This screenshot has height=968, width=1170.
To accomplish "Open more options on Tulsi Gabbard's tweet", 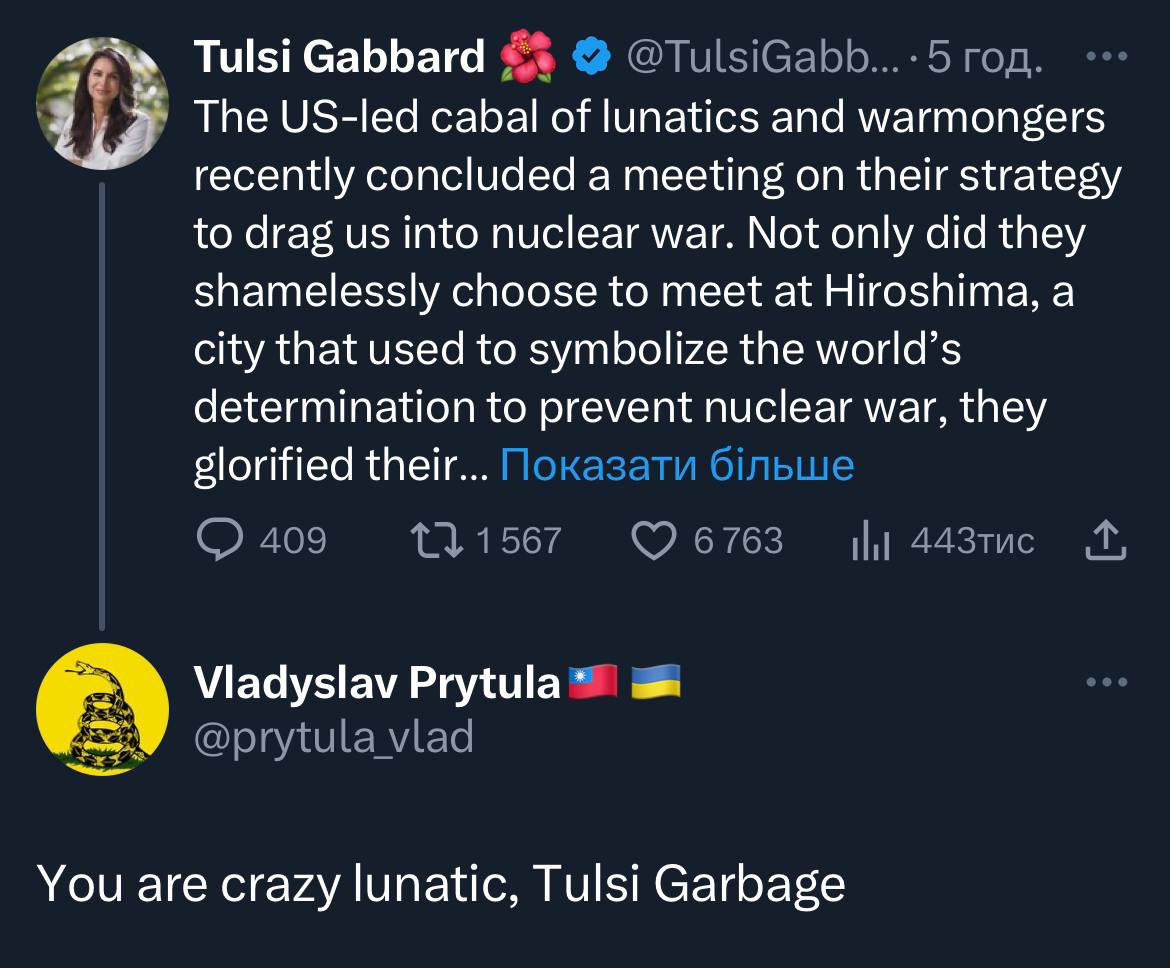I will 1106,57.
